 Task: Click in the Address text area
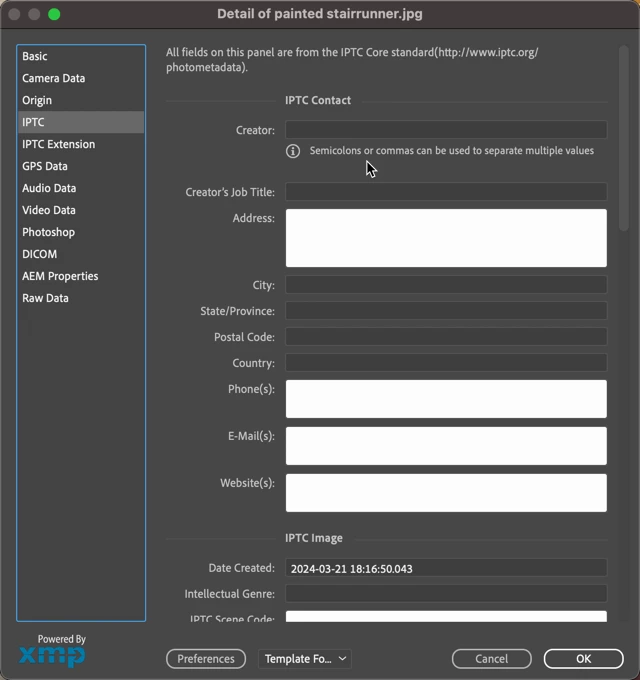click(x=446, y=238)
